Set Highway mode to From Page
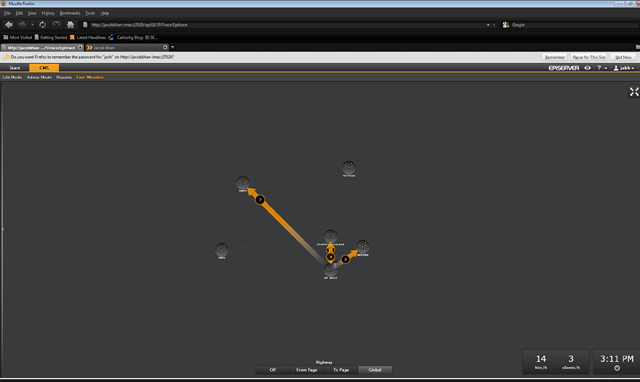 click(307, 370)
